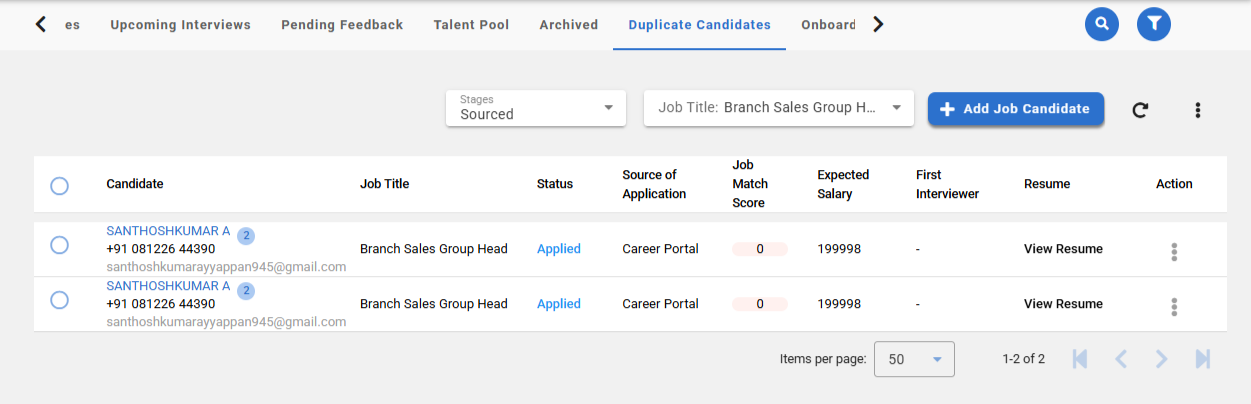Click the duplicate count badge on first candidate
This screenshot has height=404, width=1251.
[246, 237]
